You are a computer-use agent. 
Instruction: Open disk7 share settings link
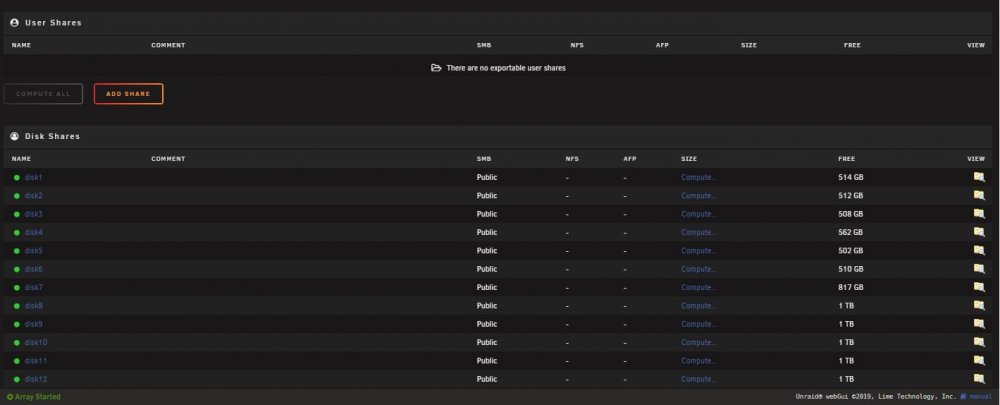tap(33, 288)
